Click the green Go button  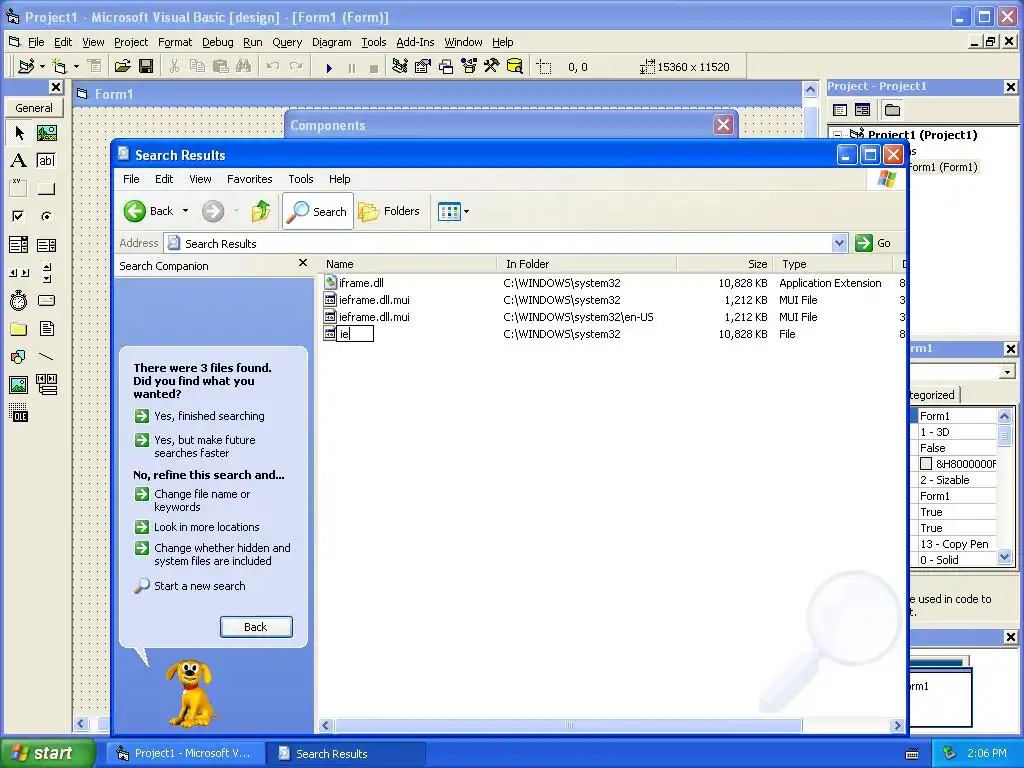pos(873,243)
